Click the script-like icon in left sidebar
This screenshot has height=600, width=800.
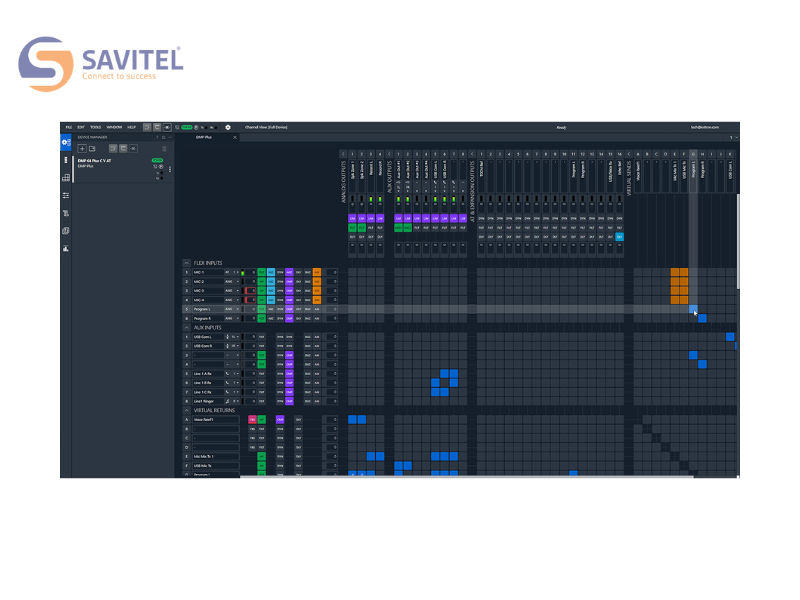point(66,213)
